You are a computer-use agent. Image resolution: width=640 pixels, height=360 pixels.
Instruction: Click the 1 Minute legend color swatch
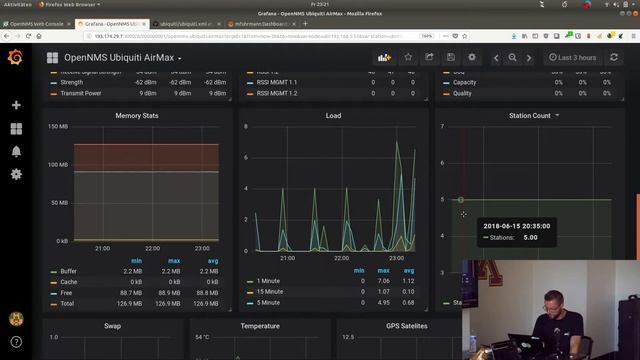pyautogui.click(x=250, y=282)
